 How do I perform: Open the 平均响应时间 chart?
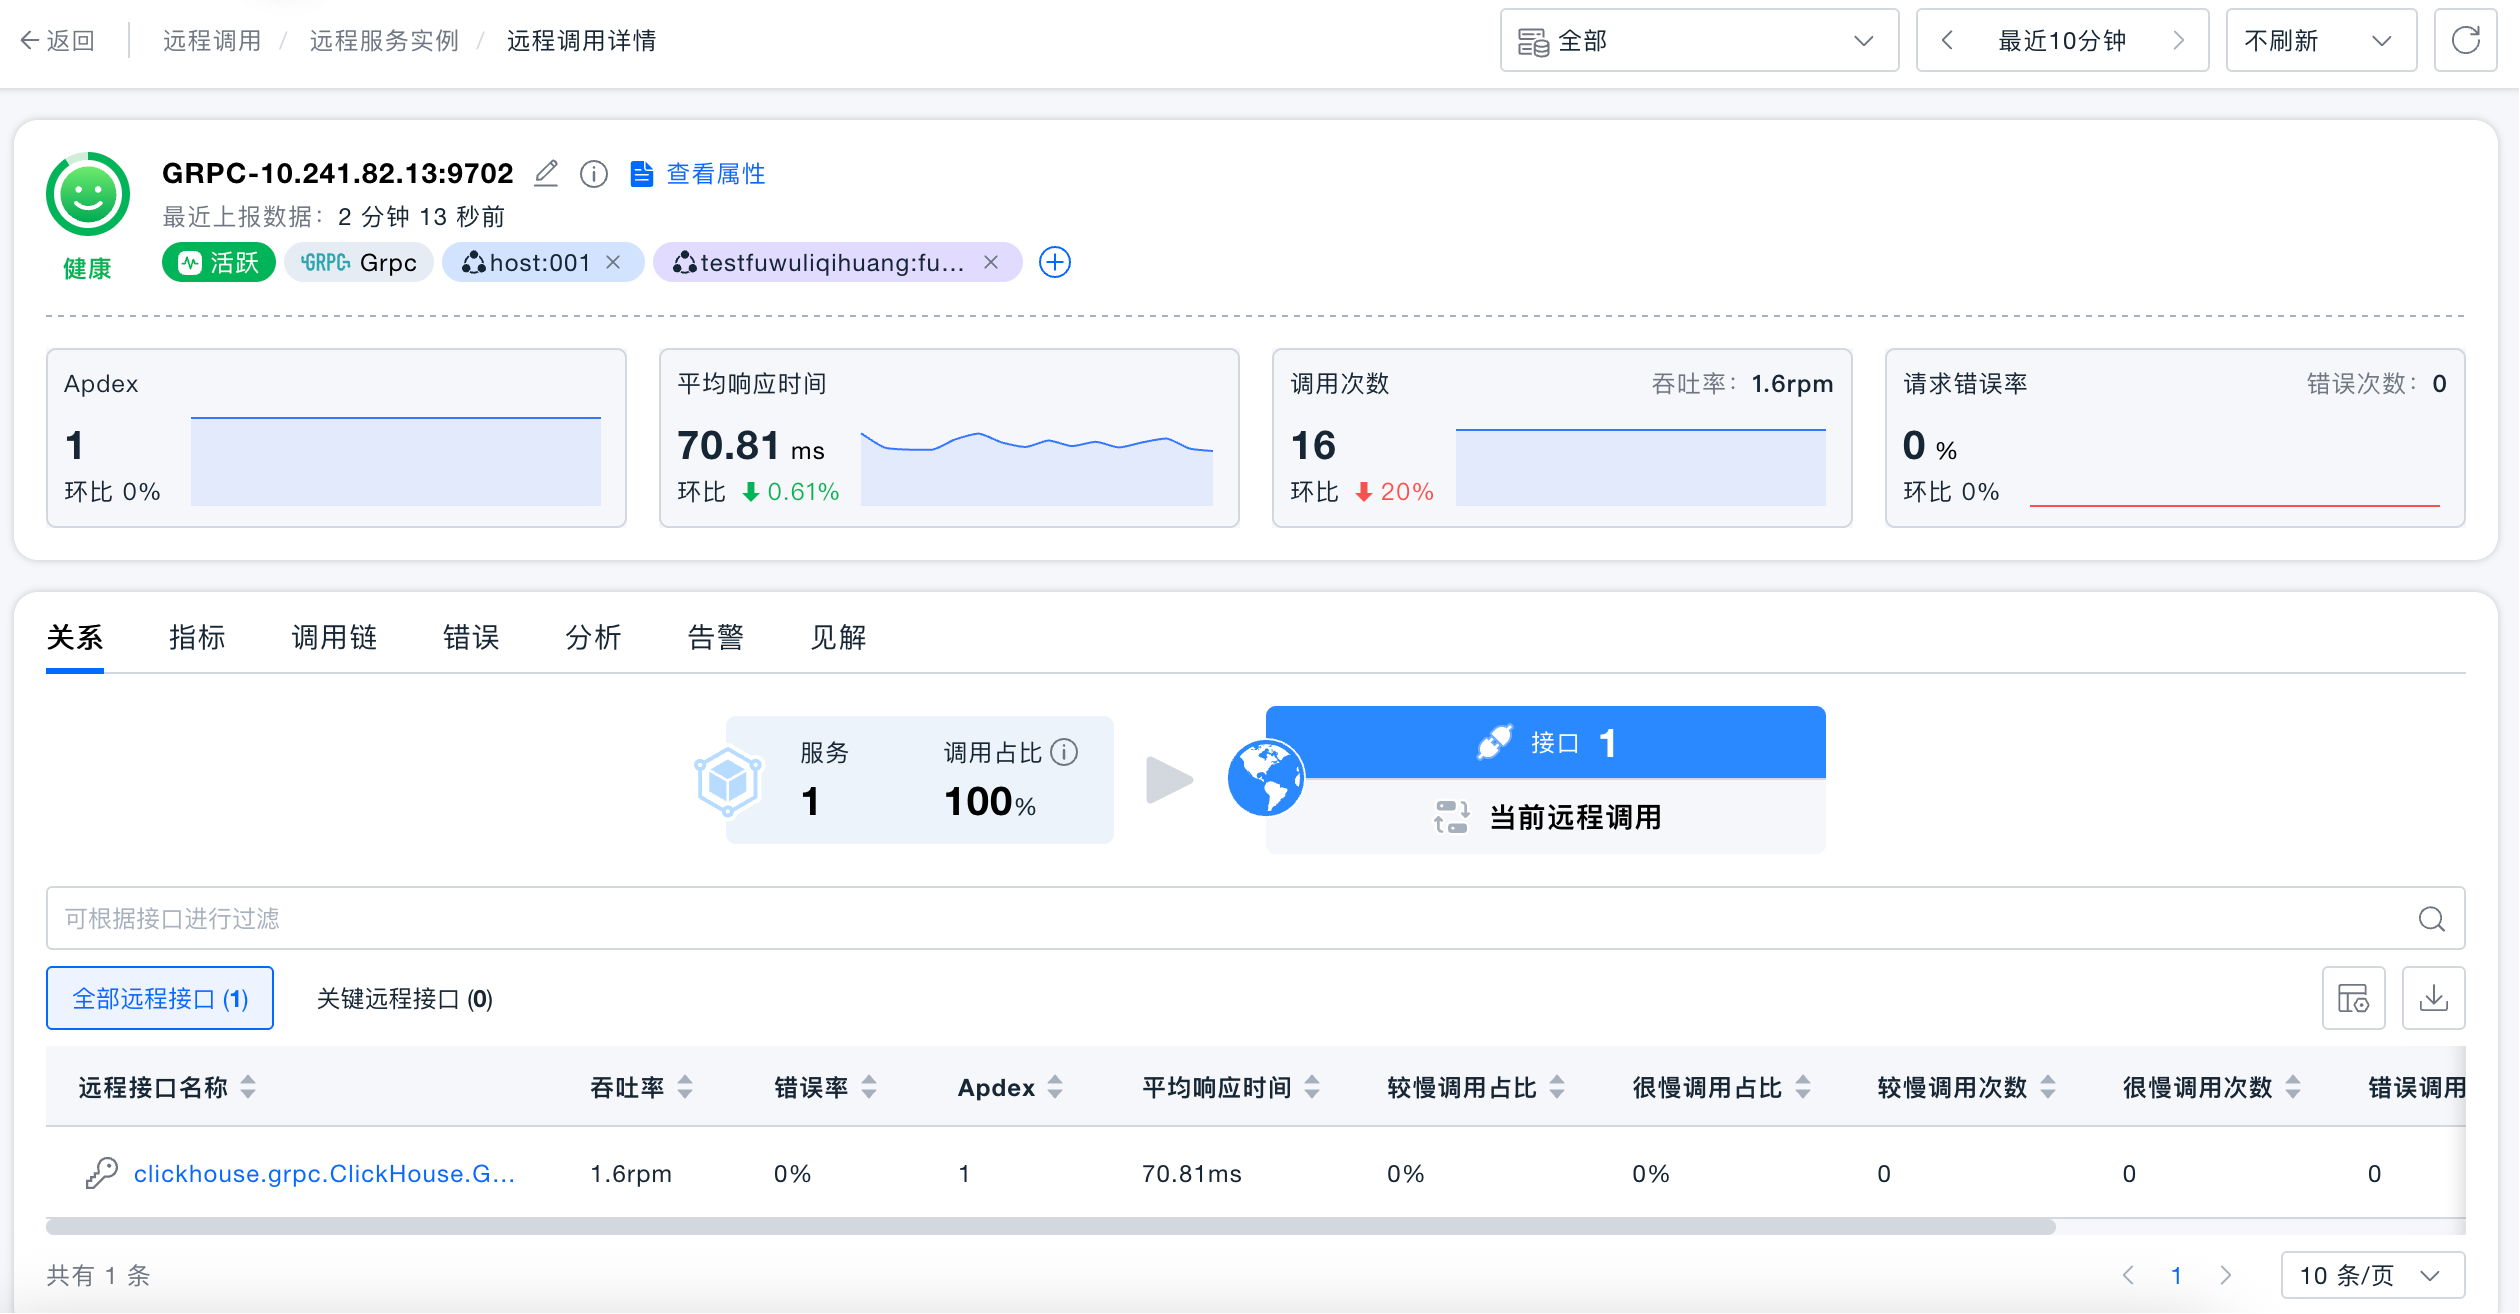(1037, 468)
